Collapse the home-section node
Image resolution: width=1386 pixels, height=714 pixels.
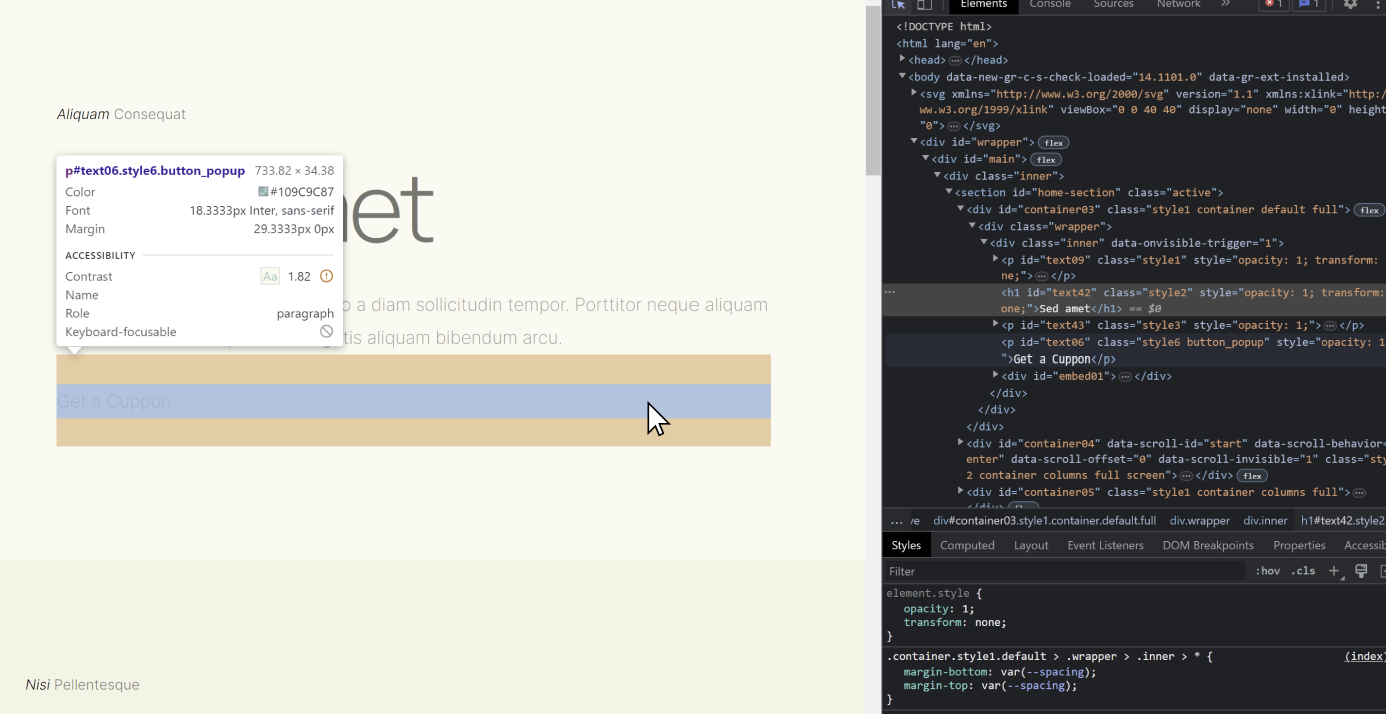pyautogui.click(x=949, y=192)
